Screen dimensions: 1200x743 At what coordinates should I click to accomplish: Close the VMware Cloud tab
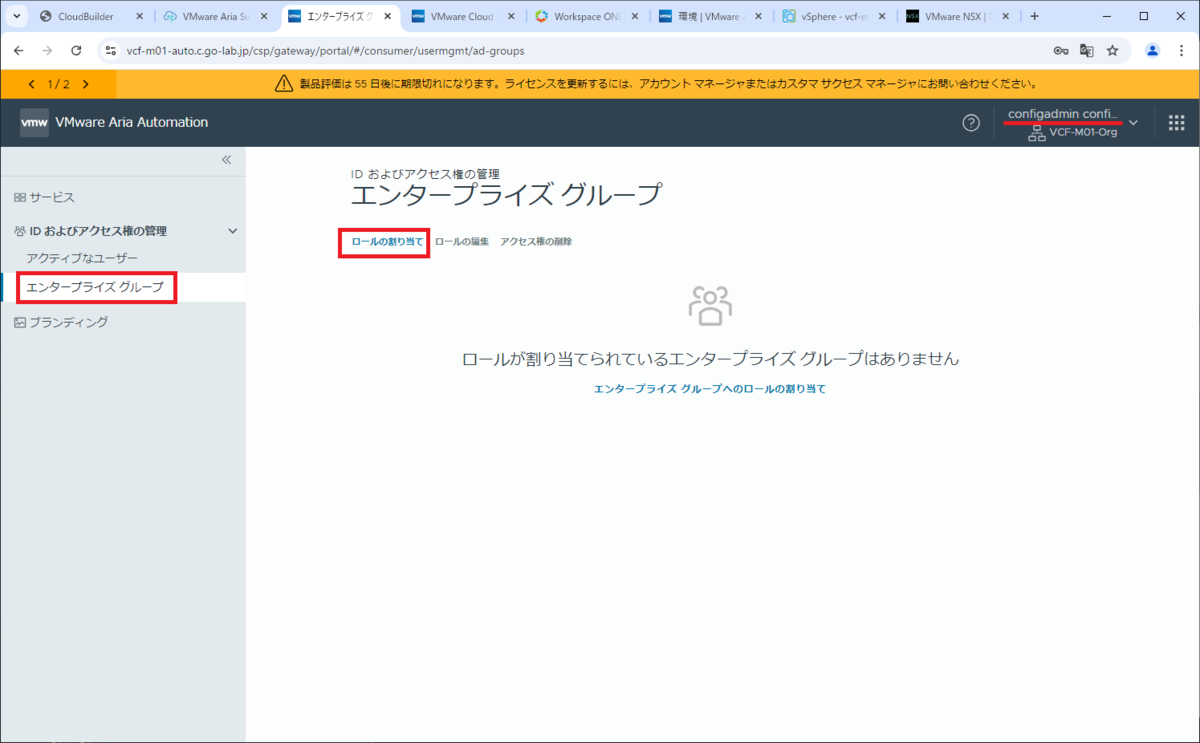coord(511,17)
